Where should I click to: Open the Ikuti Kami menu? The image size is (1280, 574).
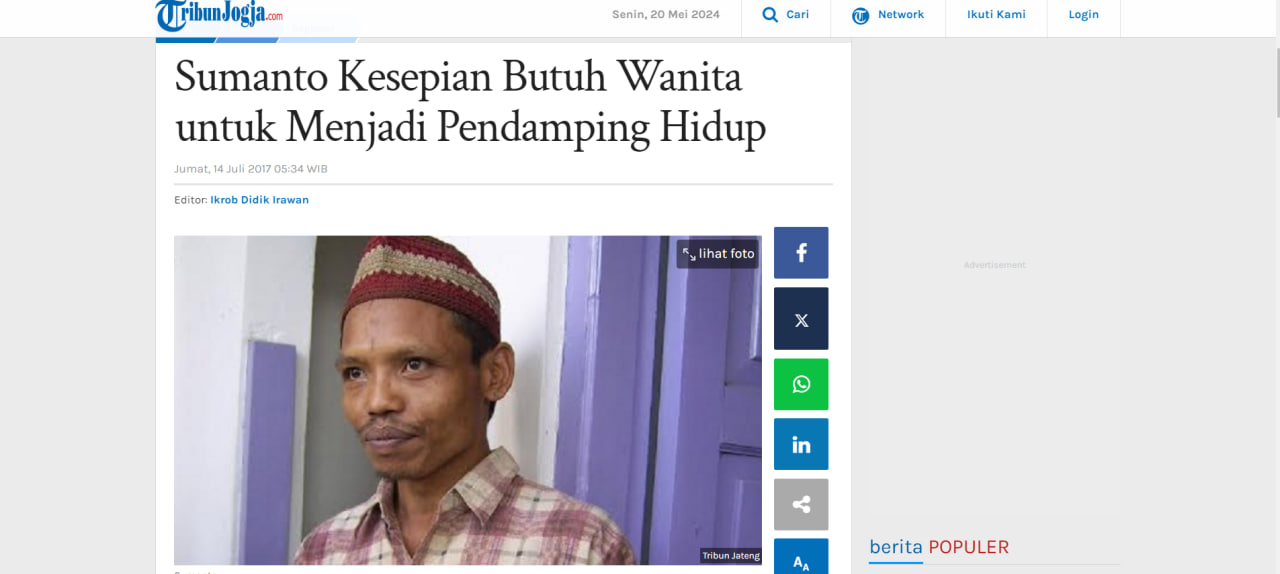996,15
